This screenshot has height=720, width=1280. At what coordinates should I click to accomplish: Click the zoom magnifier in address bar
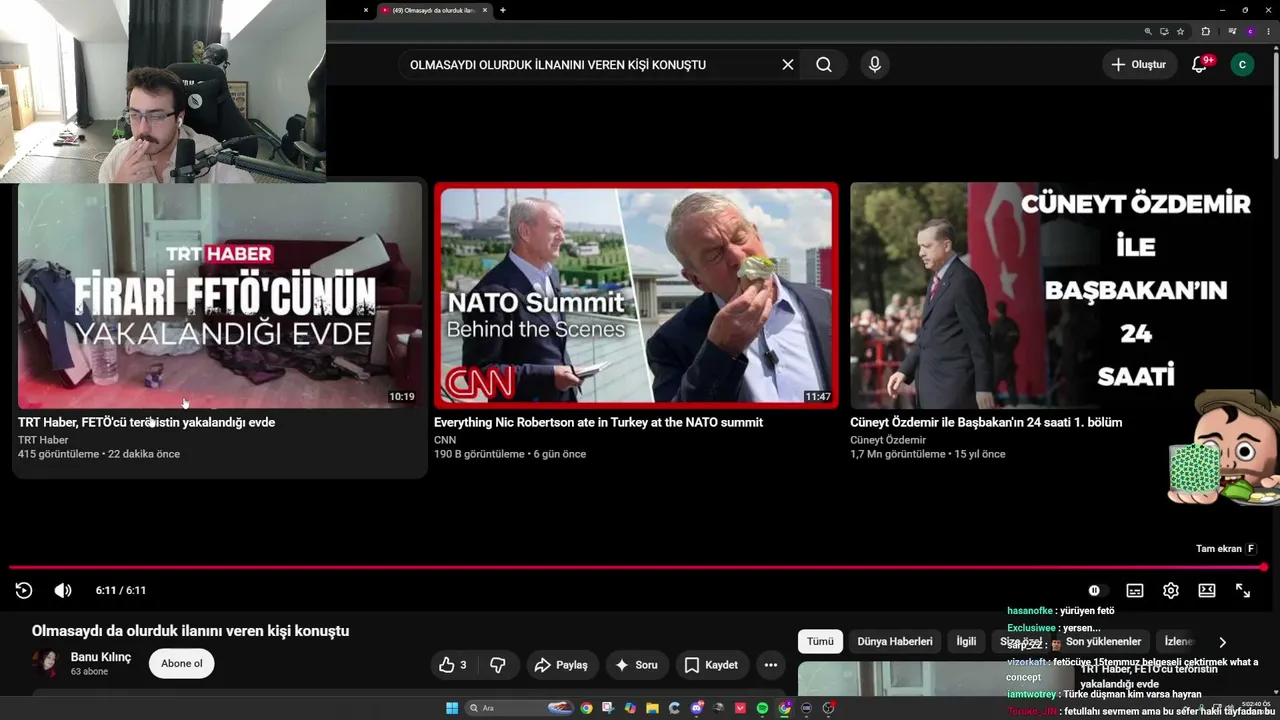(x=1148, y=31)
